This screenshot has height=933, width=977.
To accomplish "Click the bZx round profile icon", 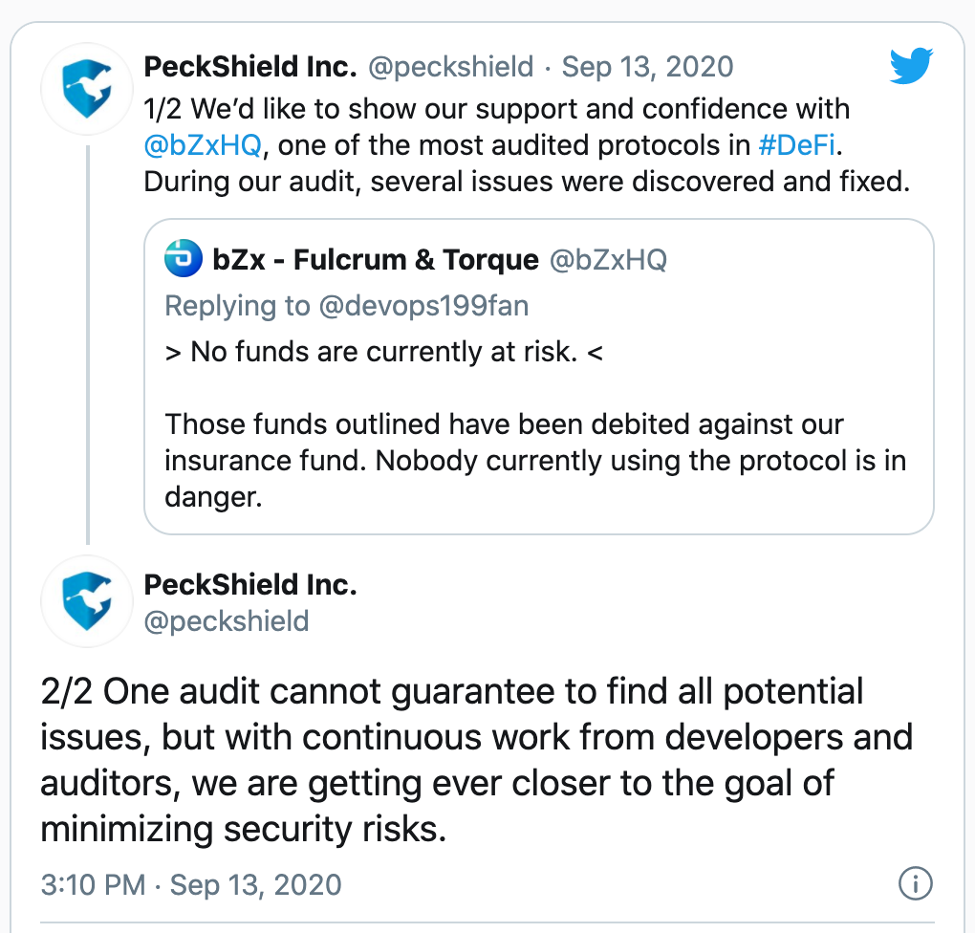I will coord(183,258).
